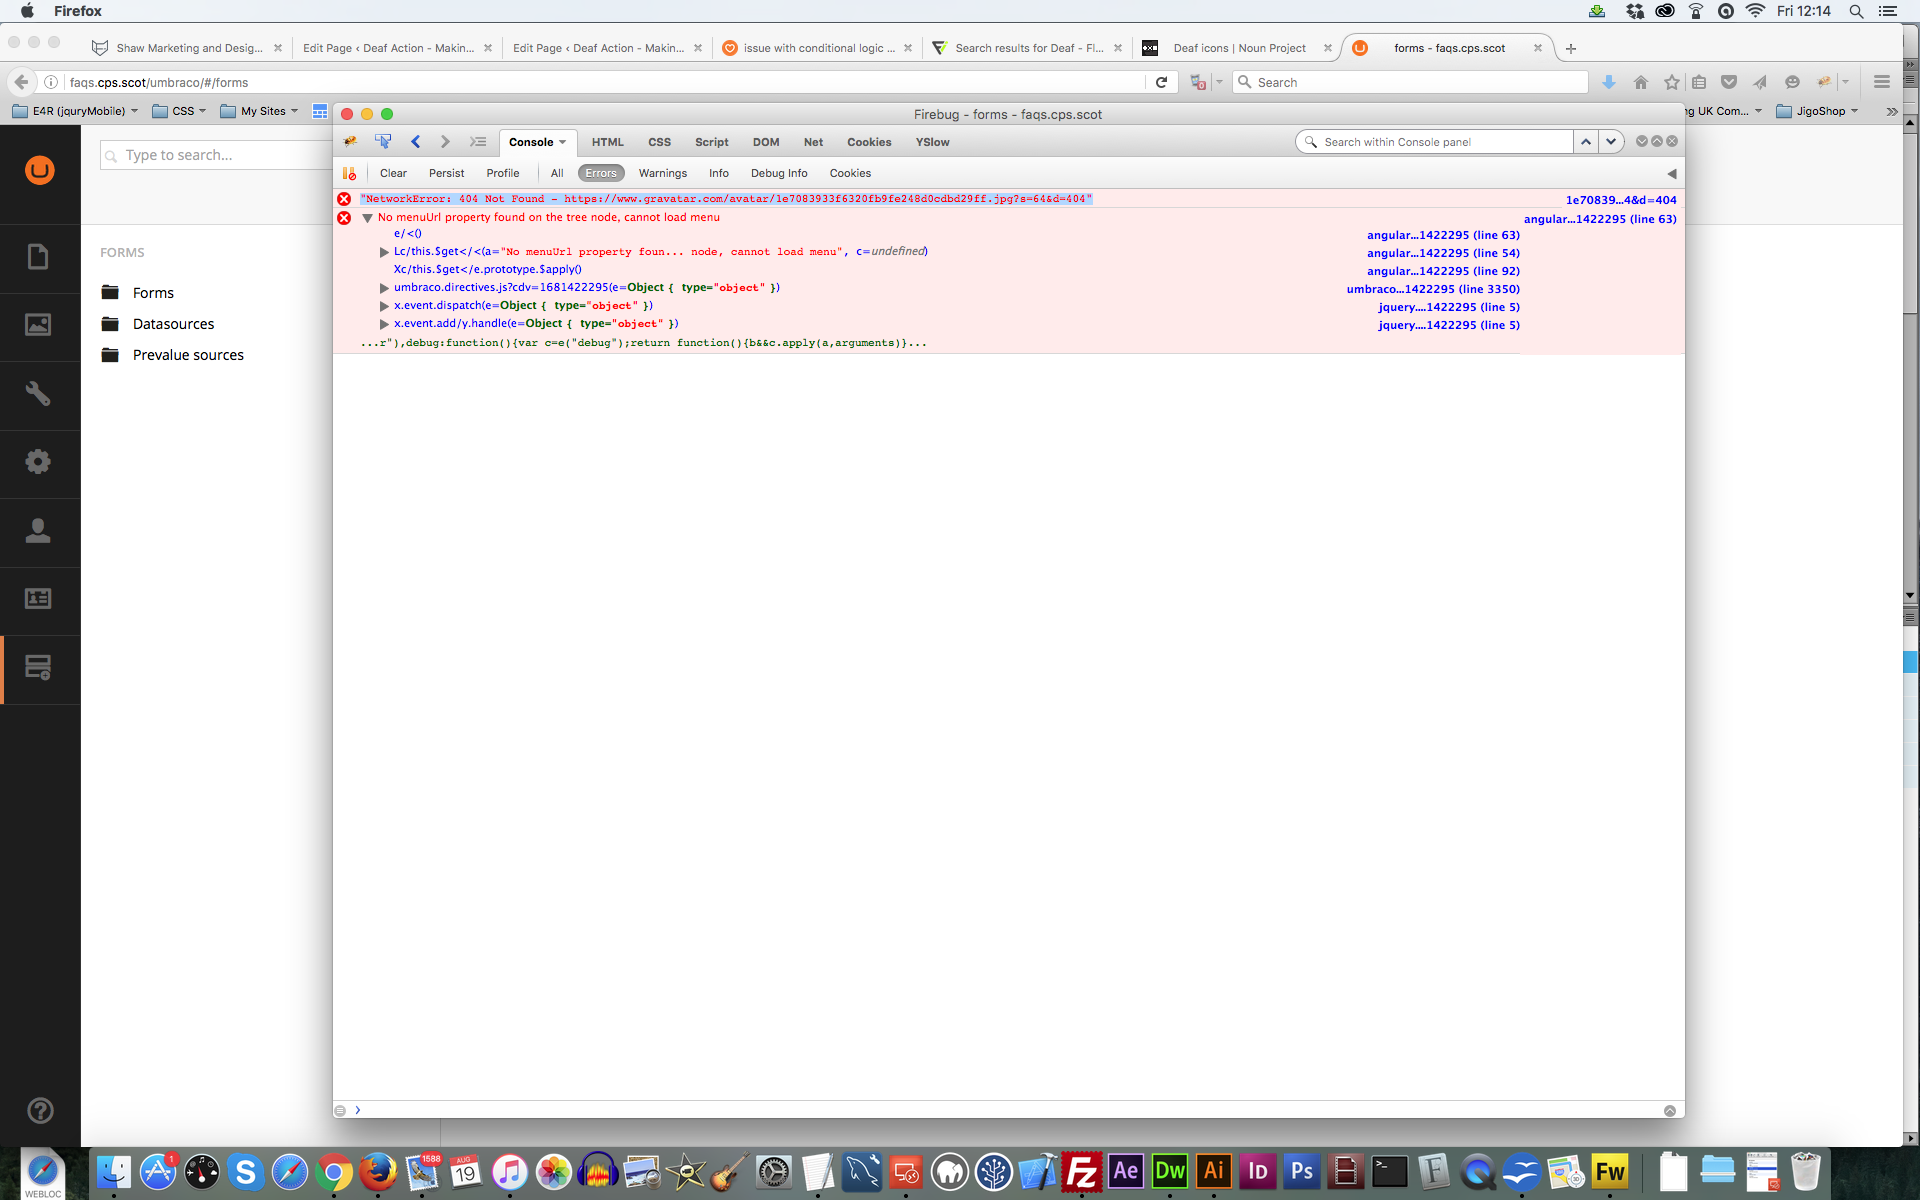Viewport: 1920px width, 1200px height.
Task: Click the Firebug bug icon in panel toolbar
Action: [x=351, y=142]
